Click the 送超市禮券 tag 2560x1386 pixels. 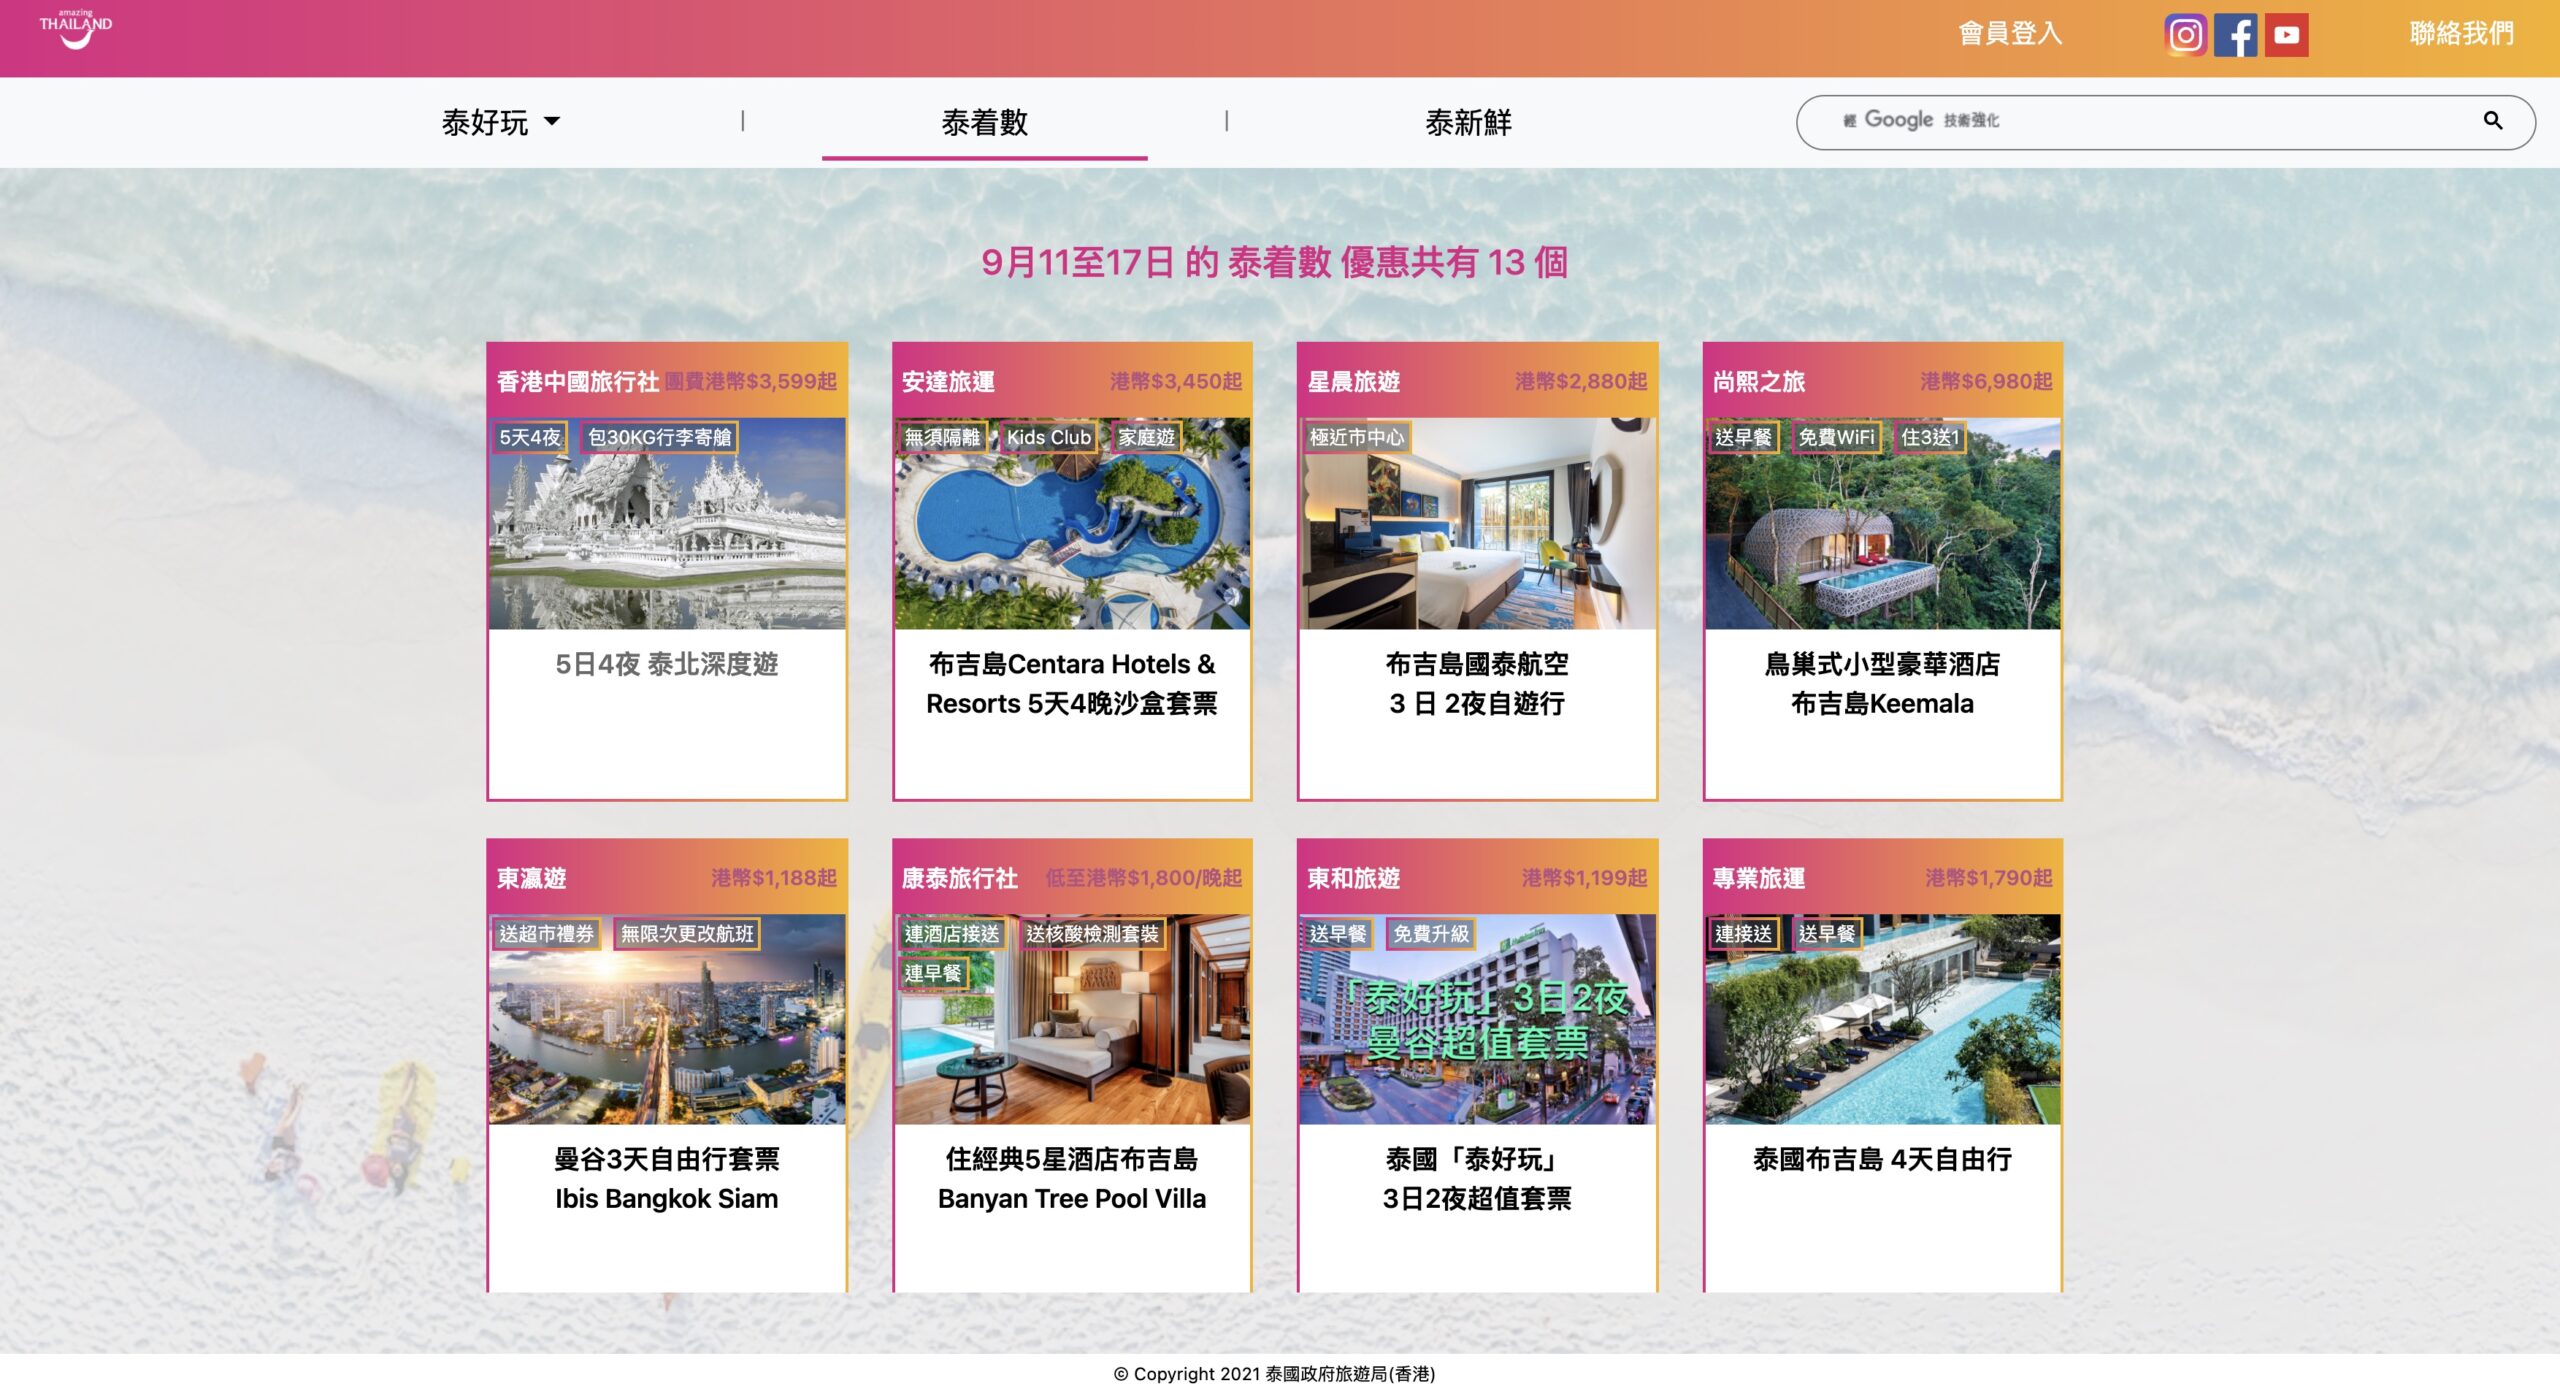click(547, 934)
